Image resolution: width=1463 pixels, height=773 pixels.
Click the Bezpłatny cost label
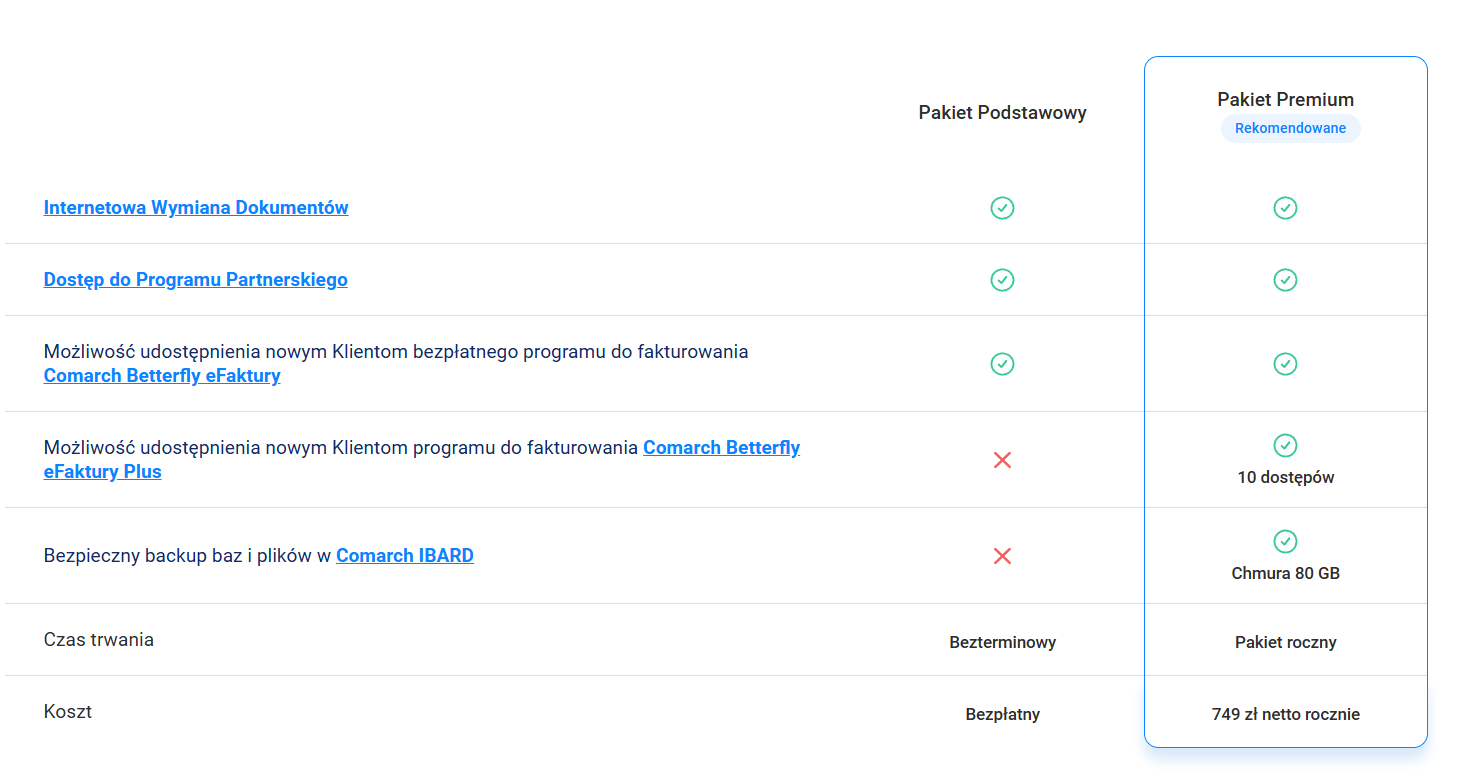(1002, 714)
